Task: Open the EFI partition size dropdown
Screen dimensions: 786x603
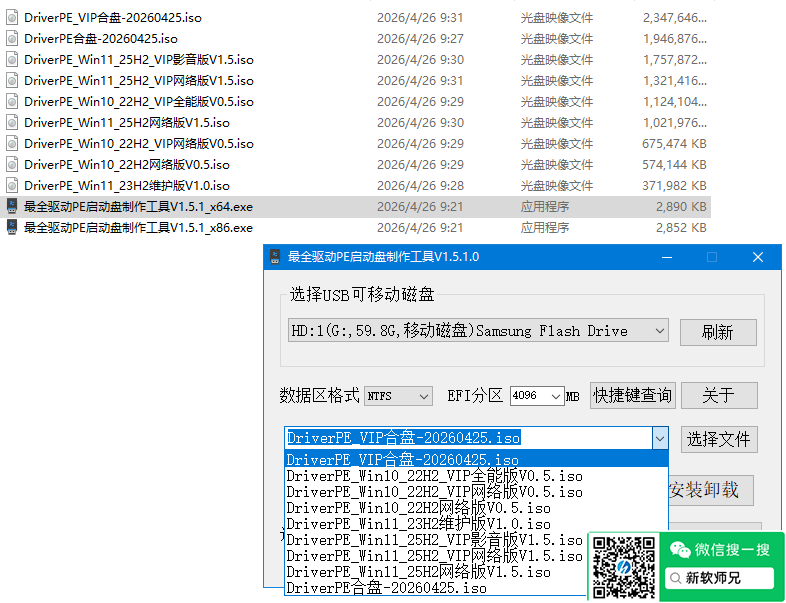Action: pos(555,396)
